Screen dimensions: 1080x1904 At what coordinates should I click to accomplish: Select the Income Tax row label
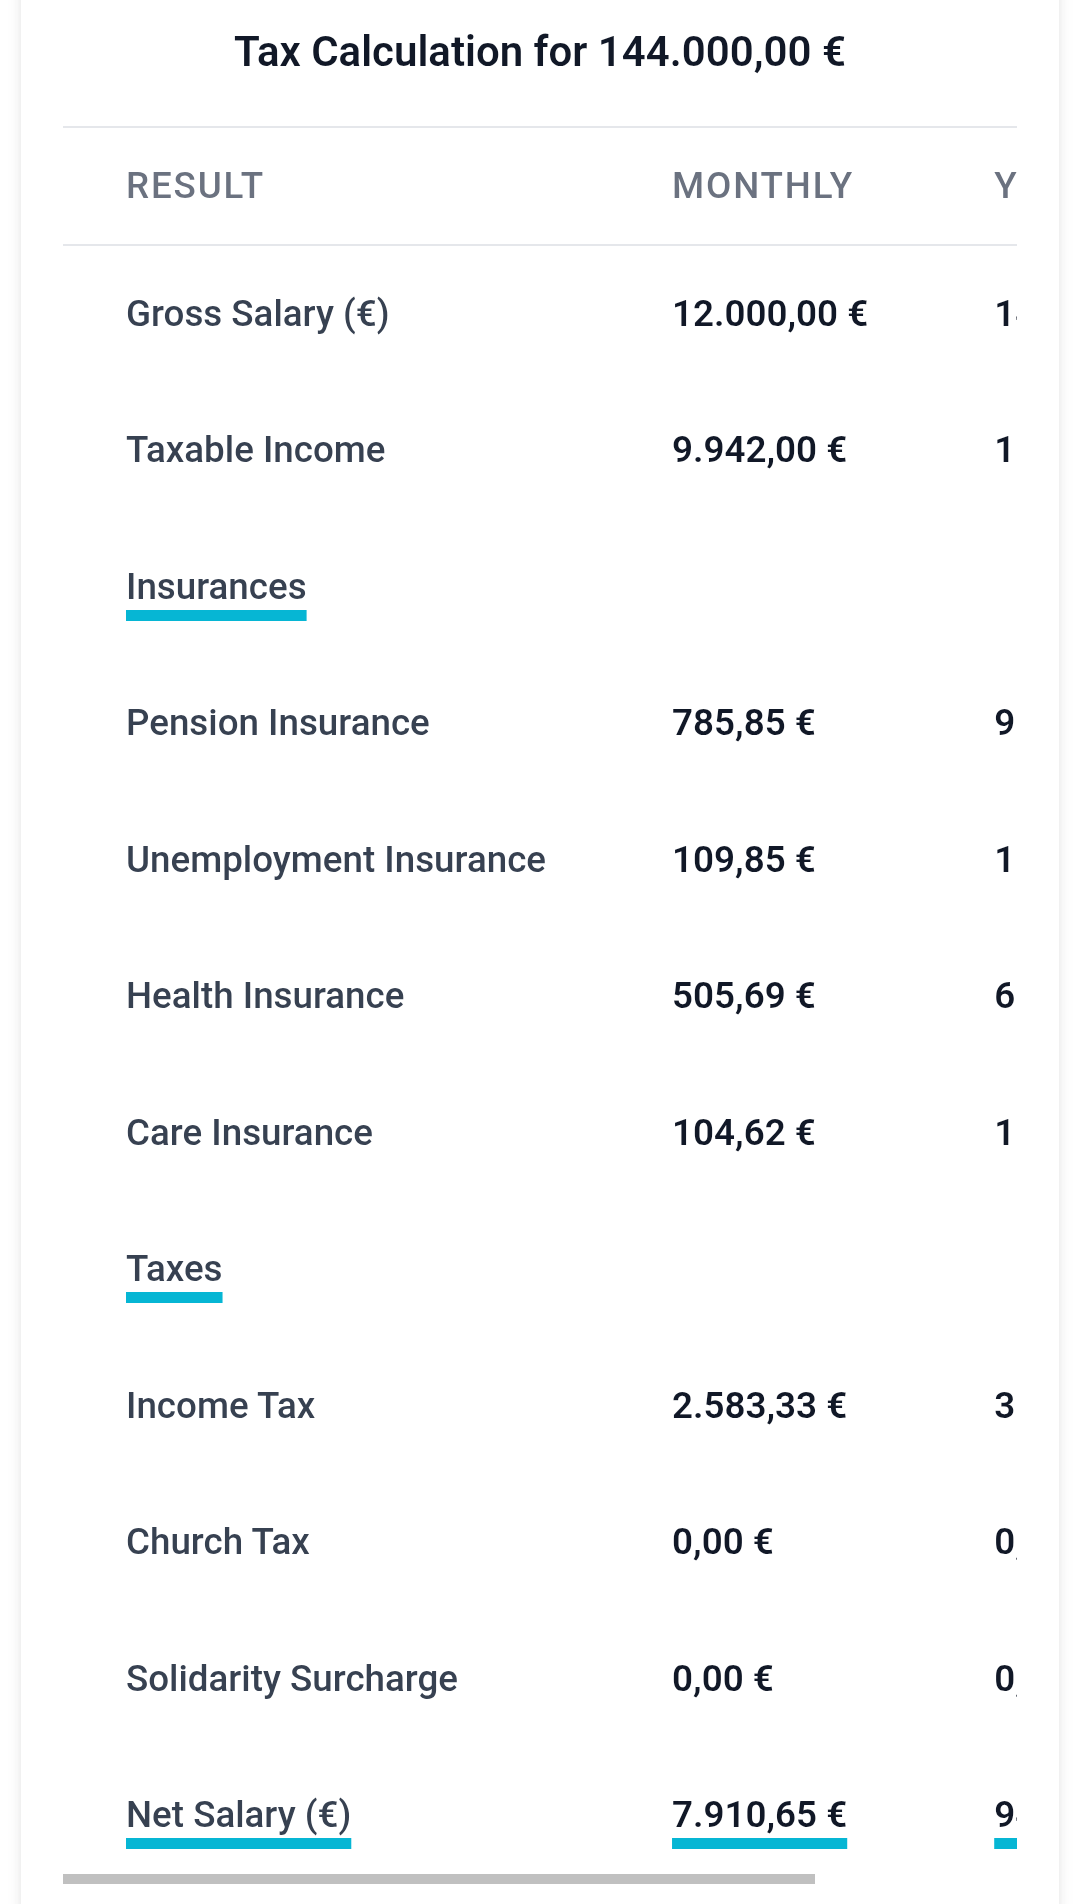[x=220, y=1406]
